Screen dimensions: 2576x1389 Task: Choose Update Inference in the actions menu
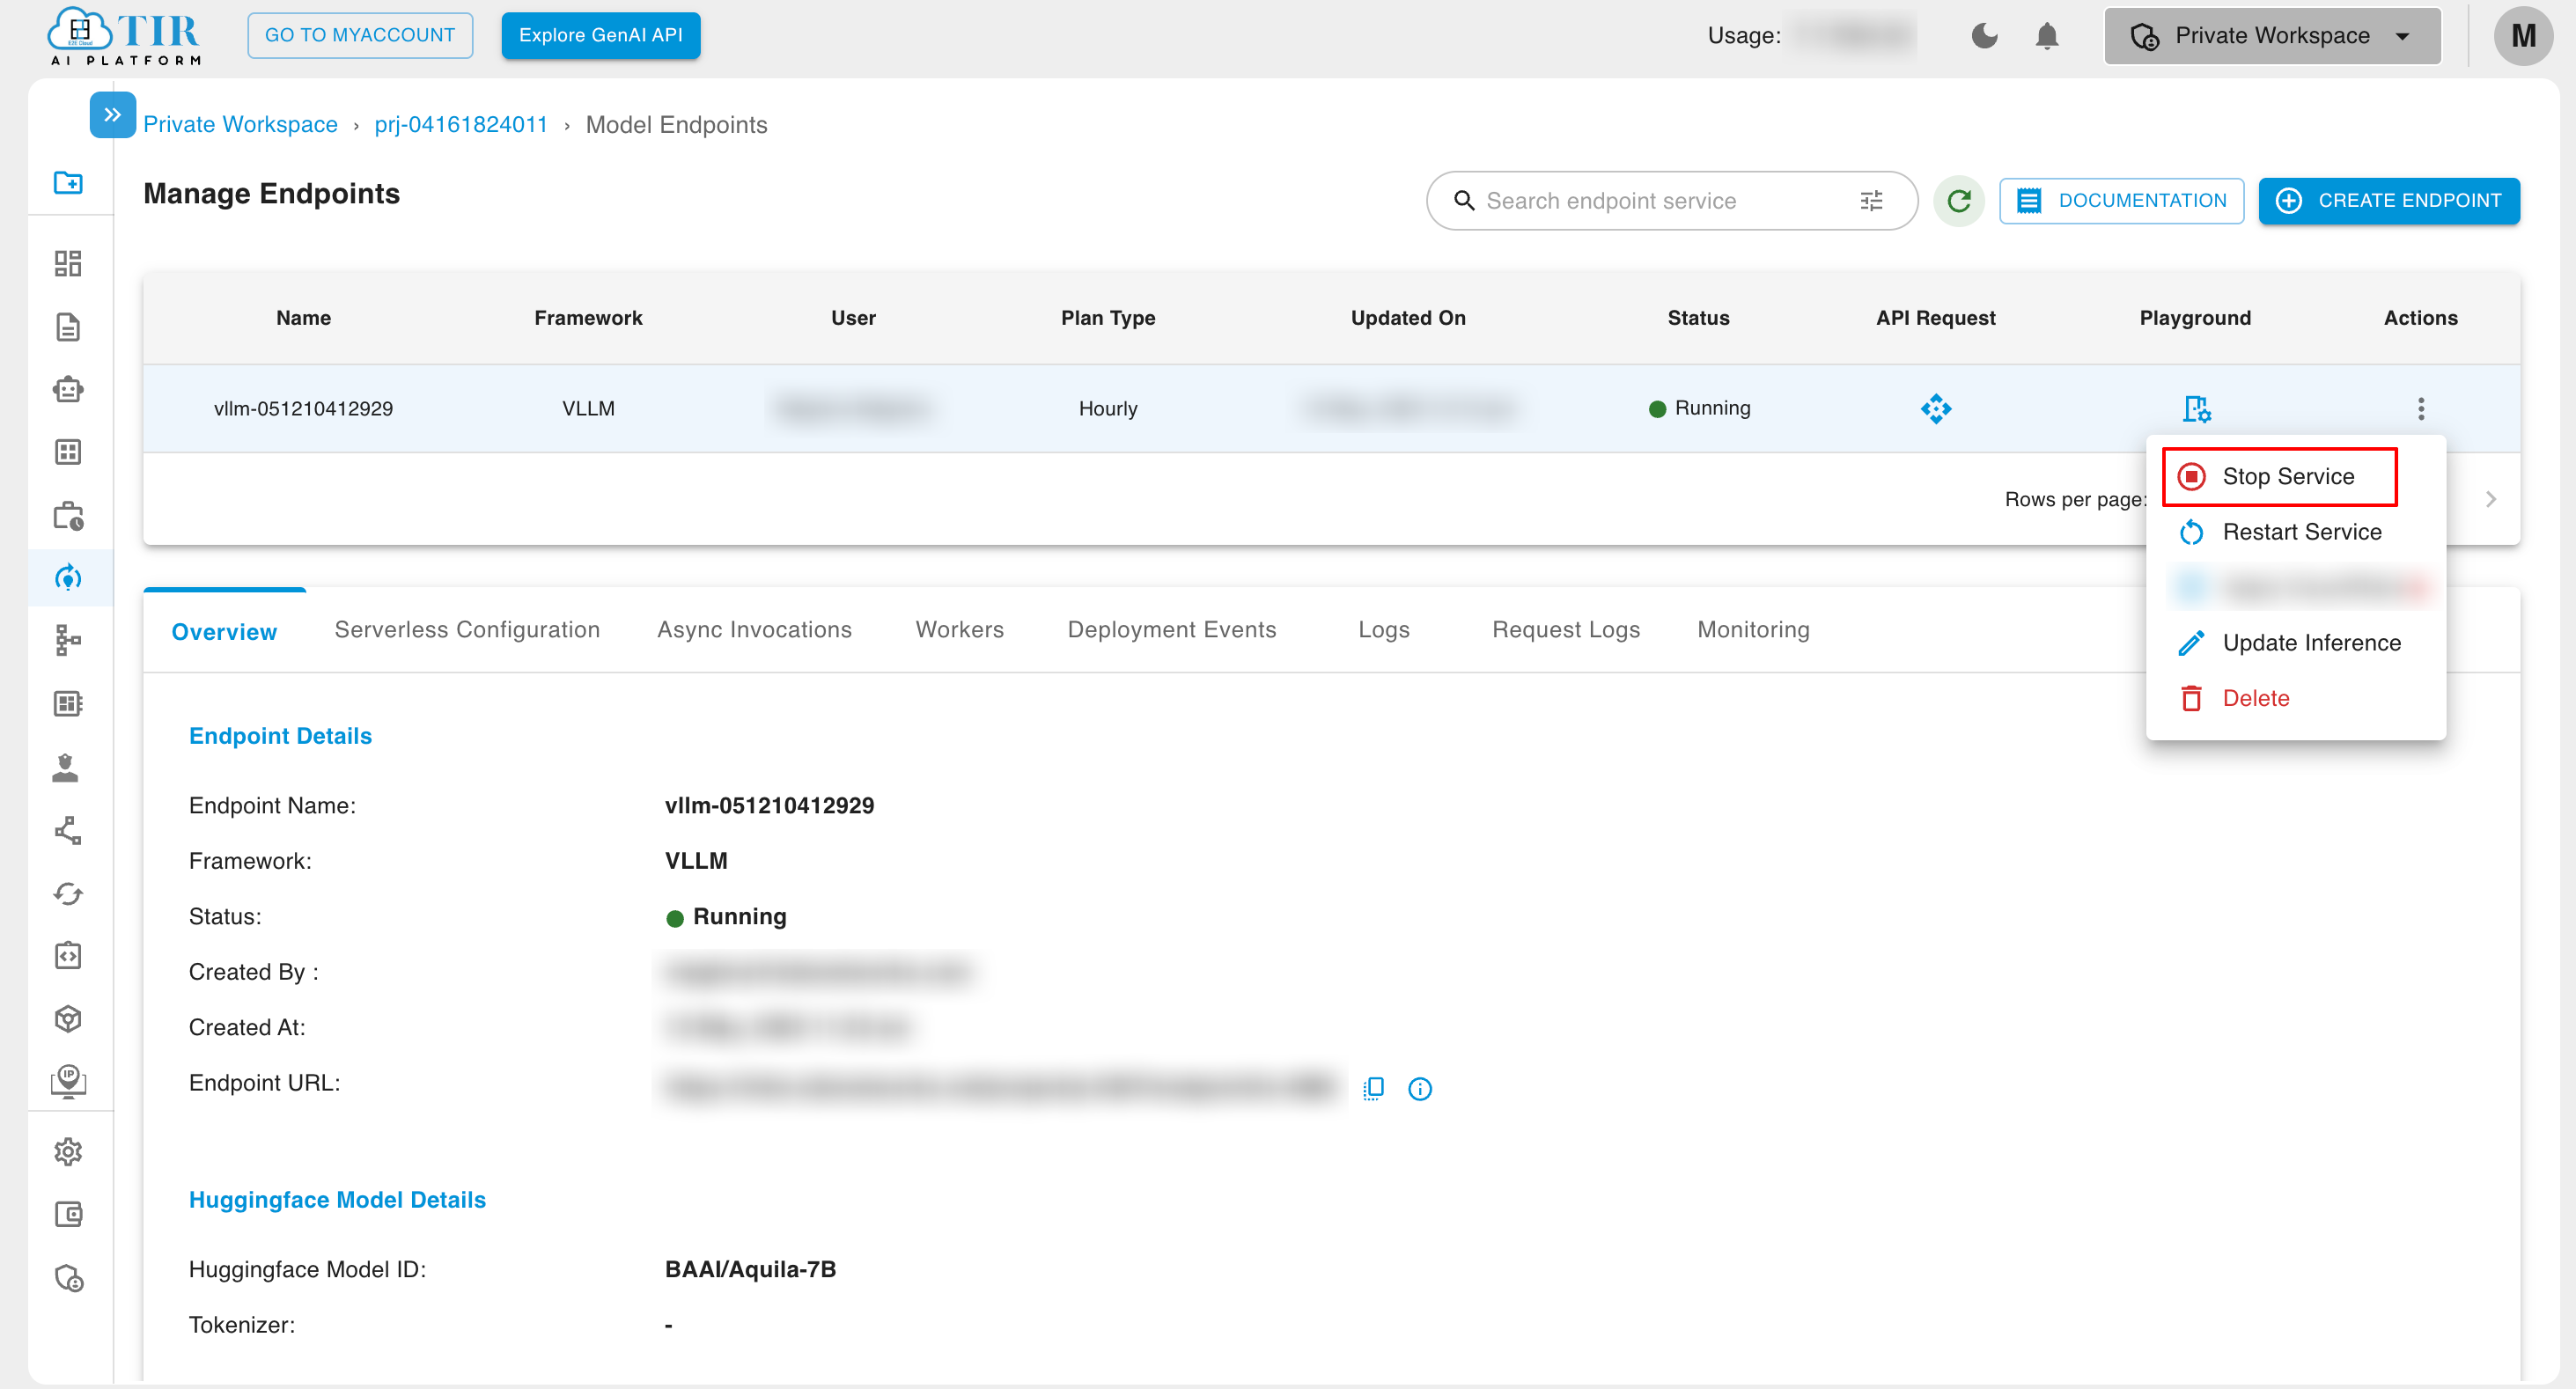[x=2295, y=643]
